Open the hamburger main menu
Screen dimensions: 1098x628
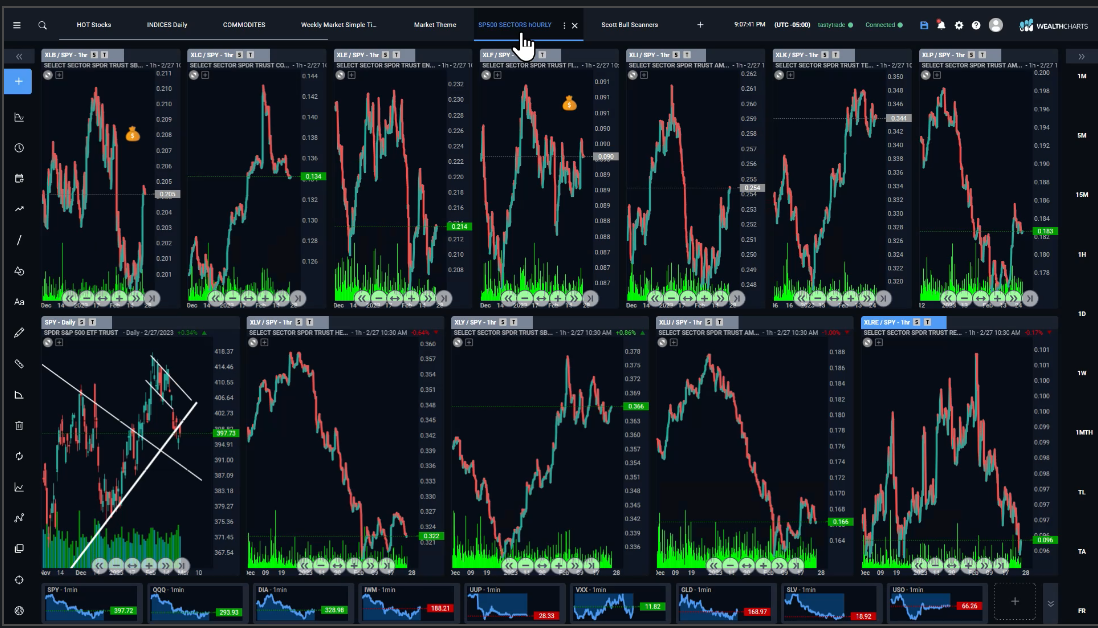click(x=17, y=25)
